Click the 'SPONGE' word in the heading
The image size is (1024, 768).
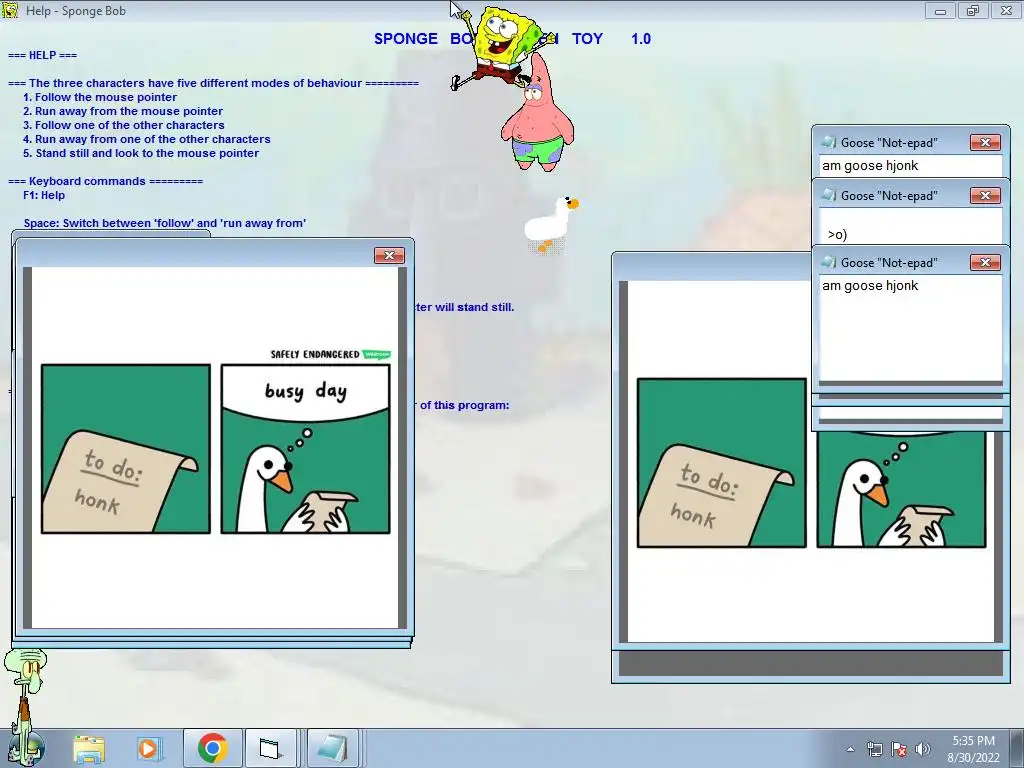pyautogui.click(x=406, y=39)
